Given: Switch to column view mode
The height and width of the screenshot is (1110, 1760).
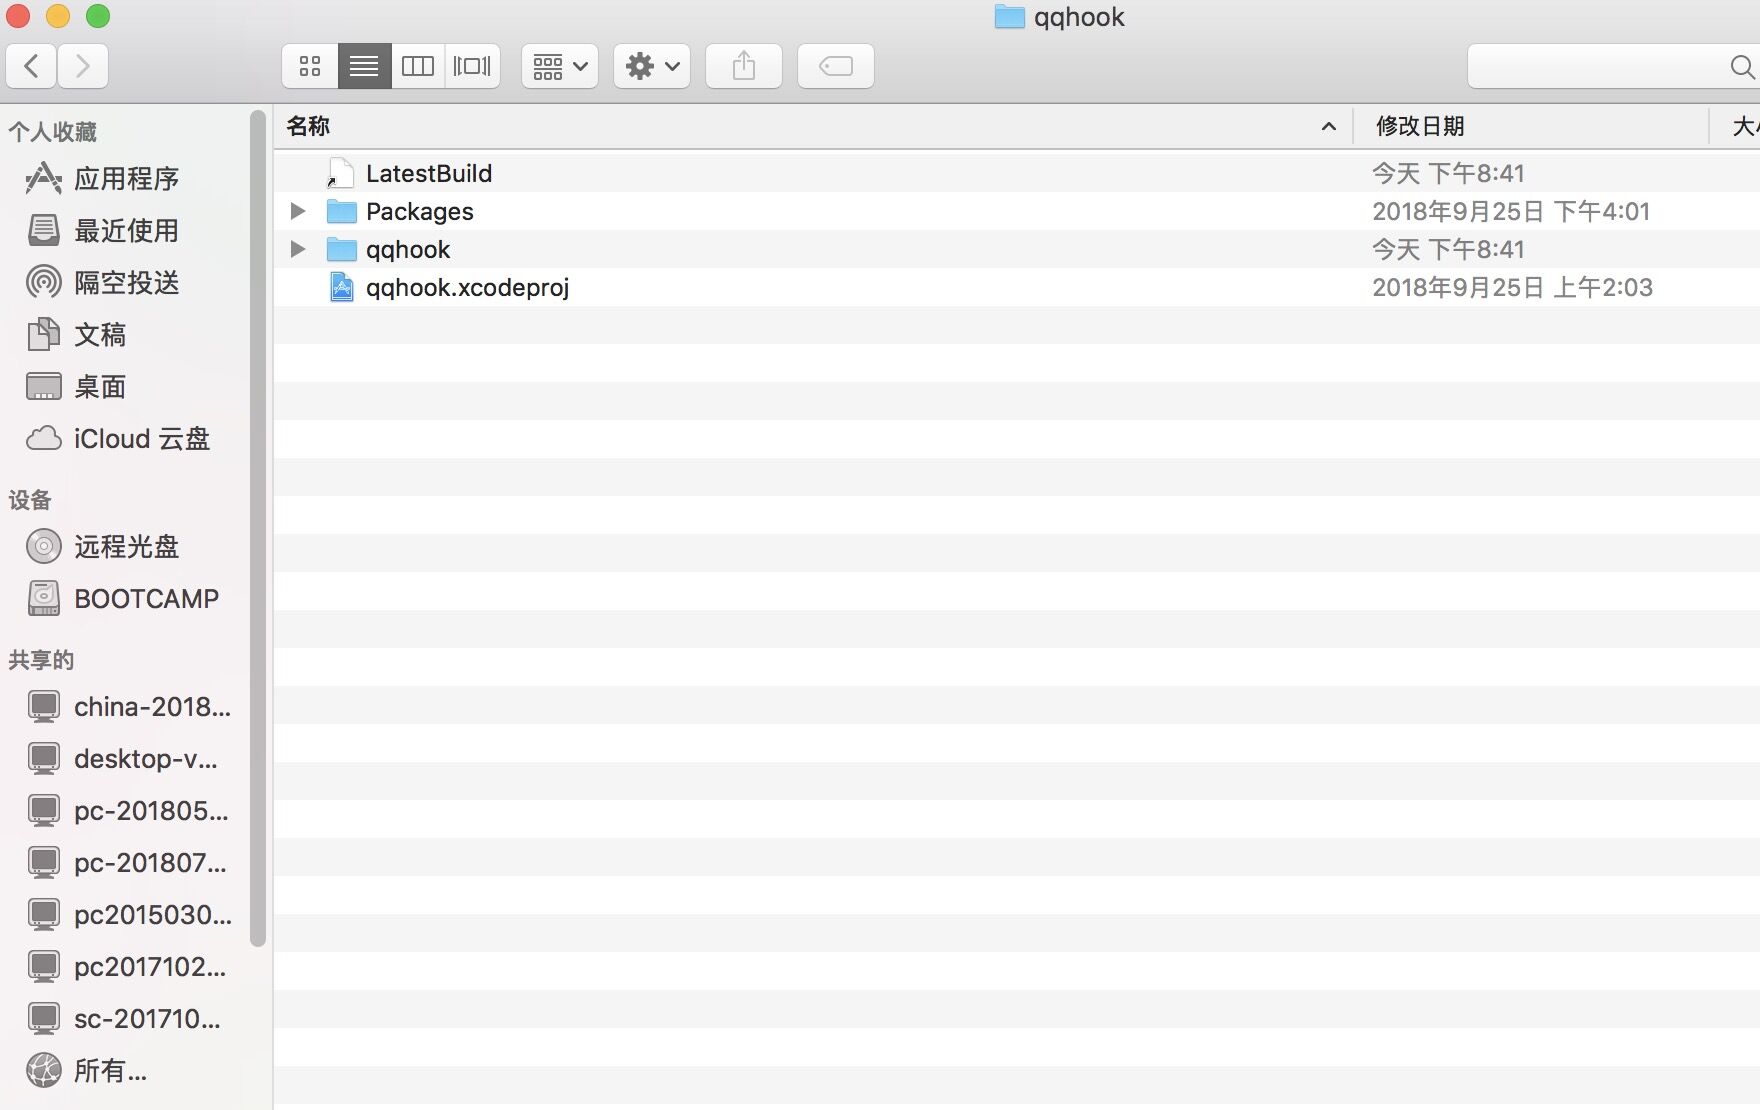Looking at the screenshot, I should pos(418,66).
